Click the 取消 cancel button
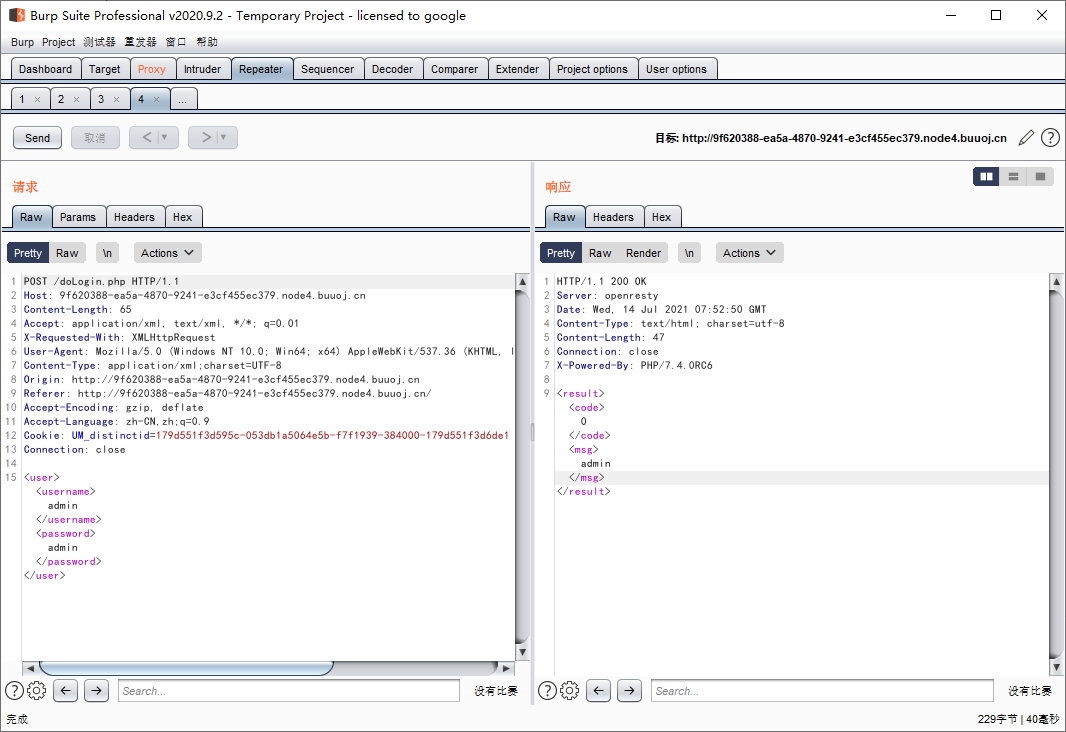 pyautogui.click(x=95, y=138)
